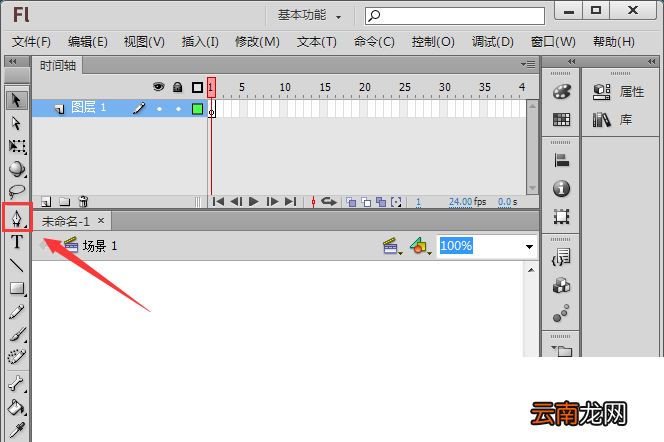Image resolution: width=664 pixels, height=442 pixels.
Task: Select the Paint Bucket tool
Action: (x=17, y=407)
